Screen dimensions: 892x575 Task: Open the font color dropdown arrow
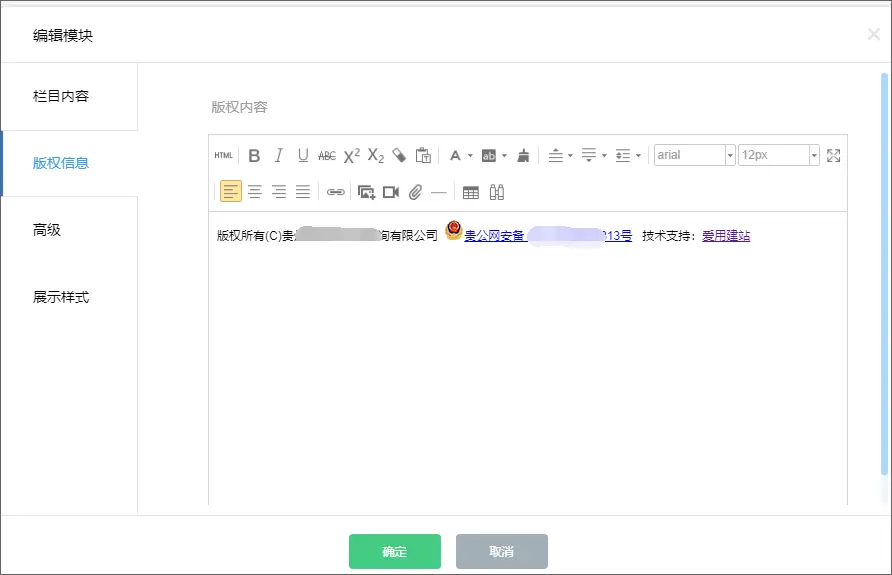coord(470,156)
